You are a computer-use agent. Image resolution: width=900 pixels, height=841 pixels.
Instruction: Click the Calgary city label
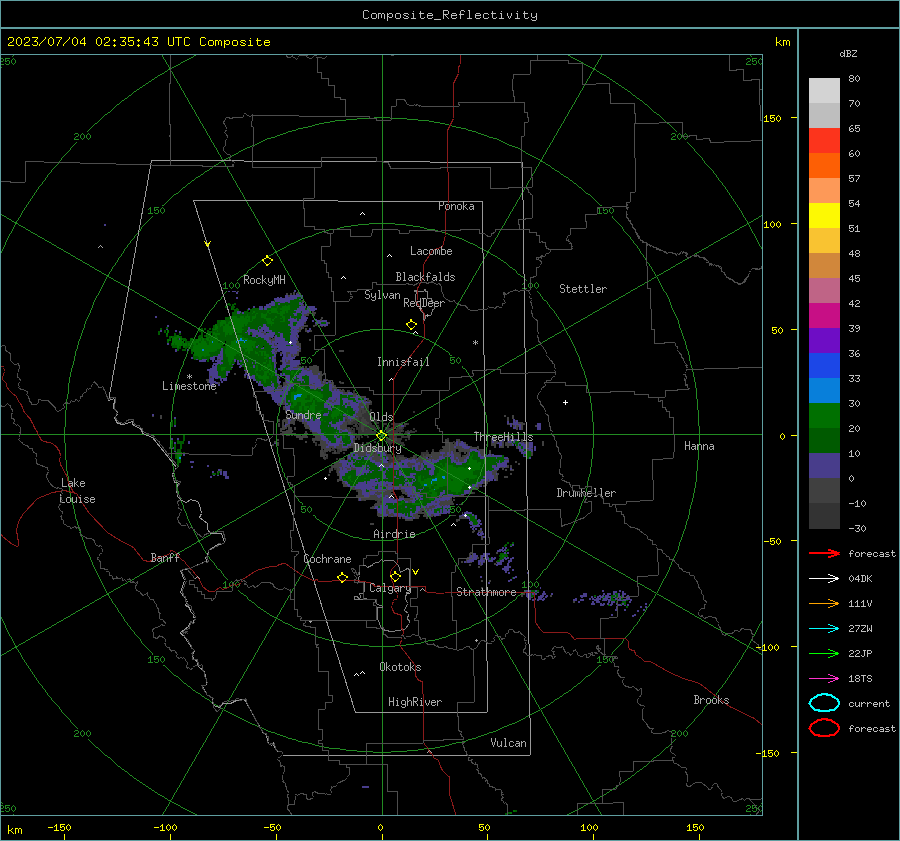coord(390,588)
